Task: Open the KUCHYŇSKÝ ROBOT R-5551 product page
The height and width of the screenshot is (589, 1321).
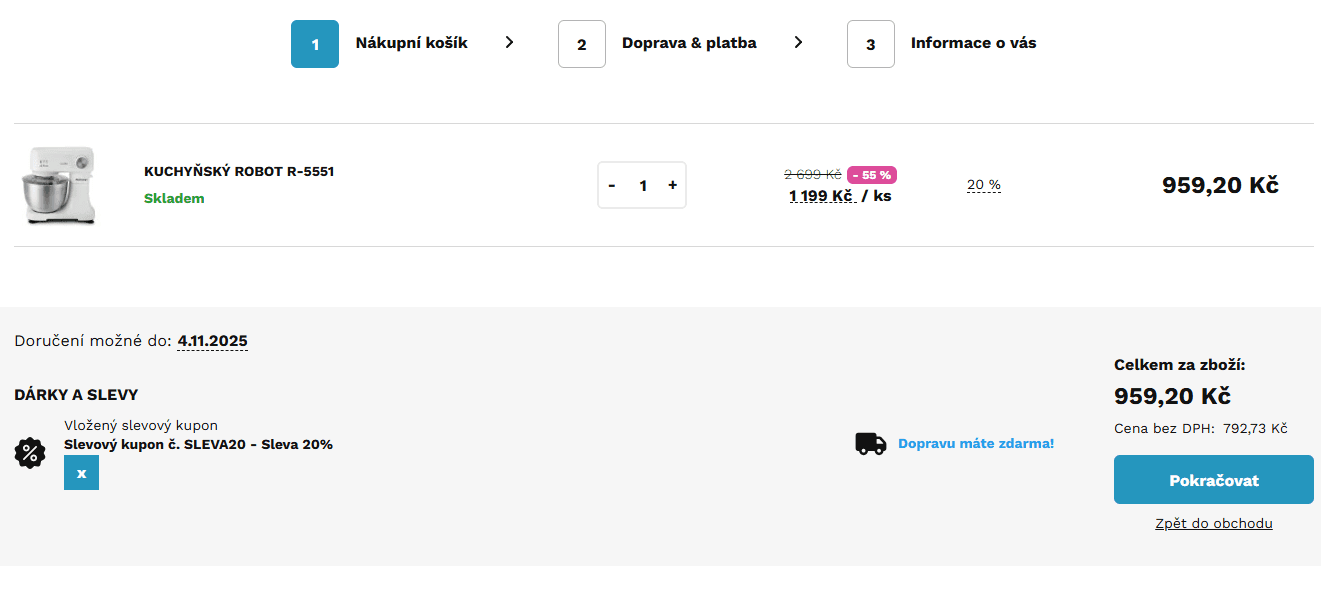Action: [239, 170]
